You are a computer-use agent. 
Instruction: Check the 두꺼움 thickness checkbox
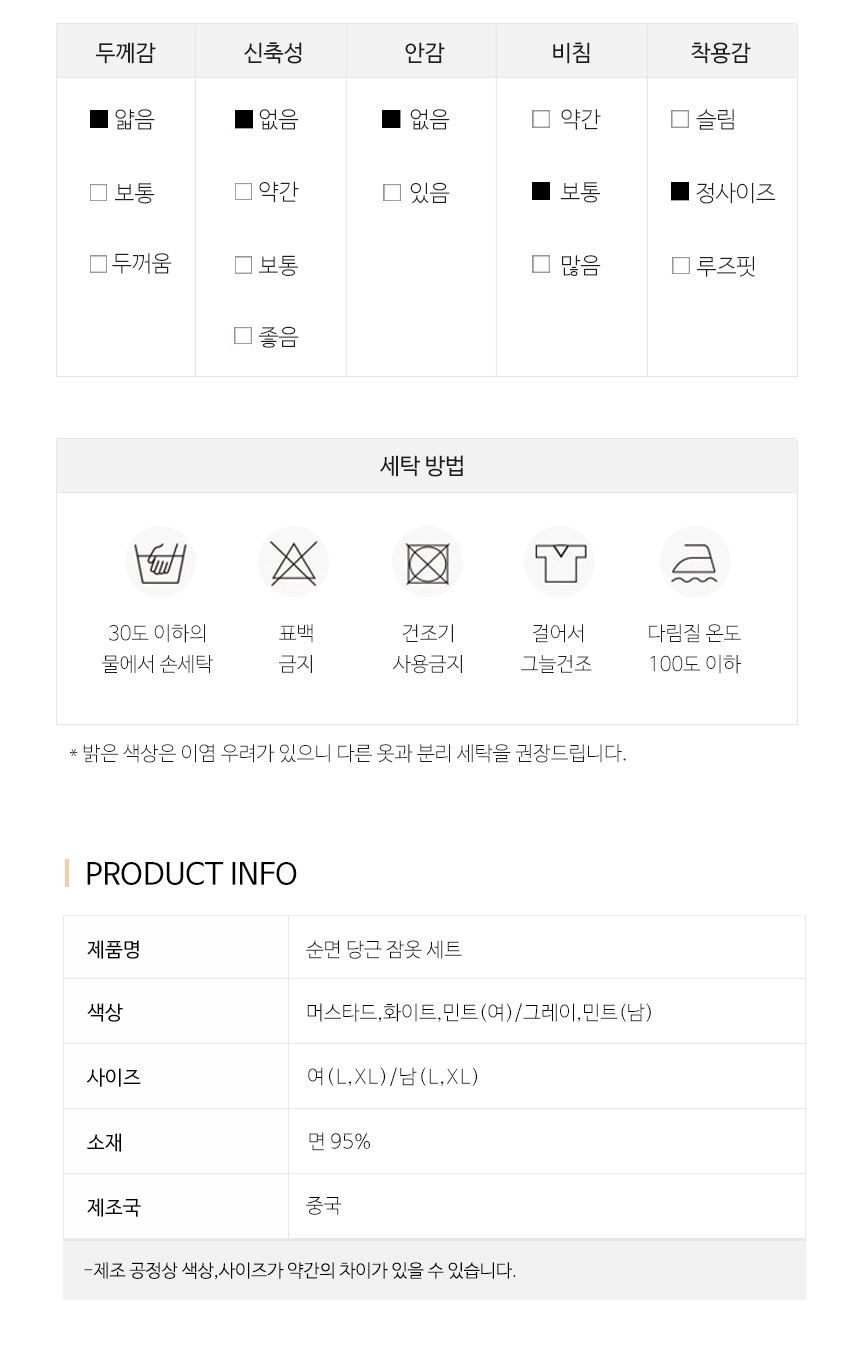tap(98, 264)
